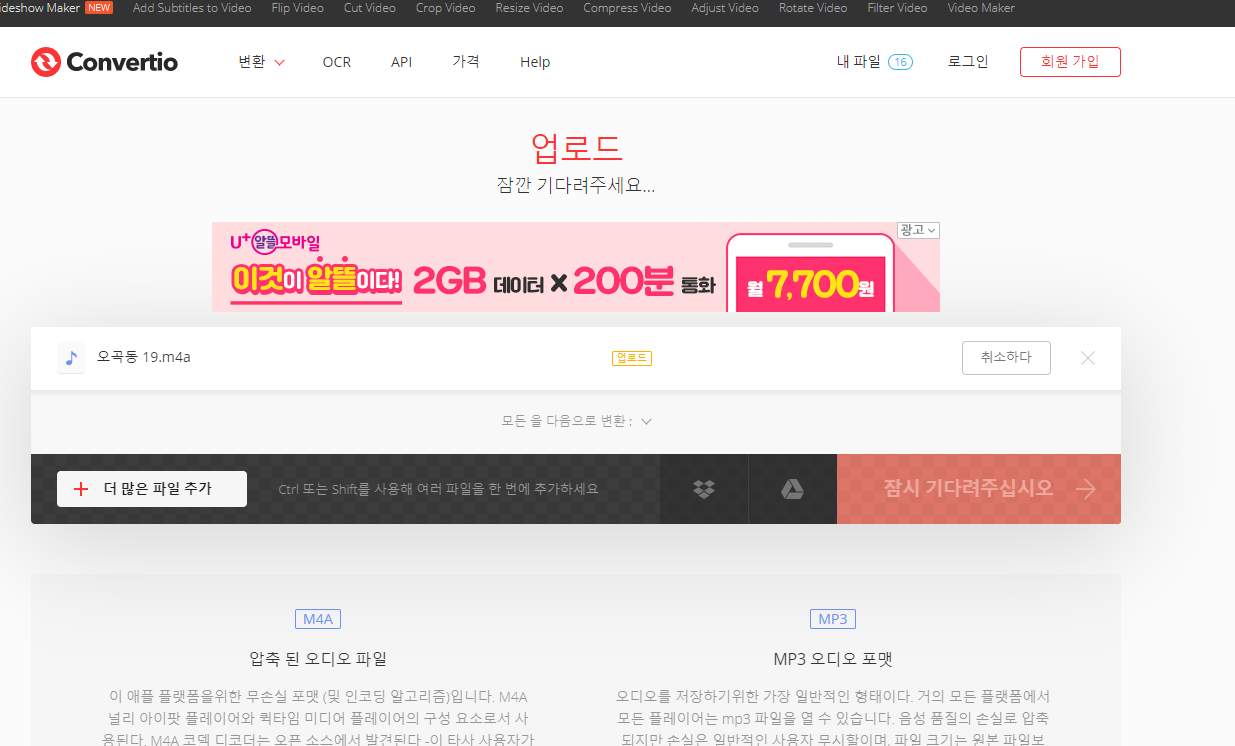Image resolution: width=1235 pixels, height=746 pixels.
Task: Select the 오곡동 19.m4a file name
Action: [144, 357]
